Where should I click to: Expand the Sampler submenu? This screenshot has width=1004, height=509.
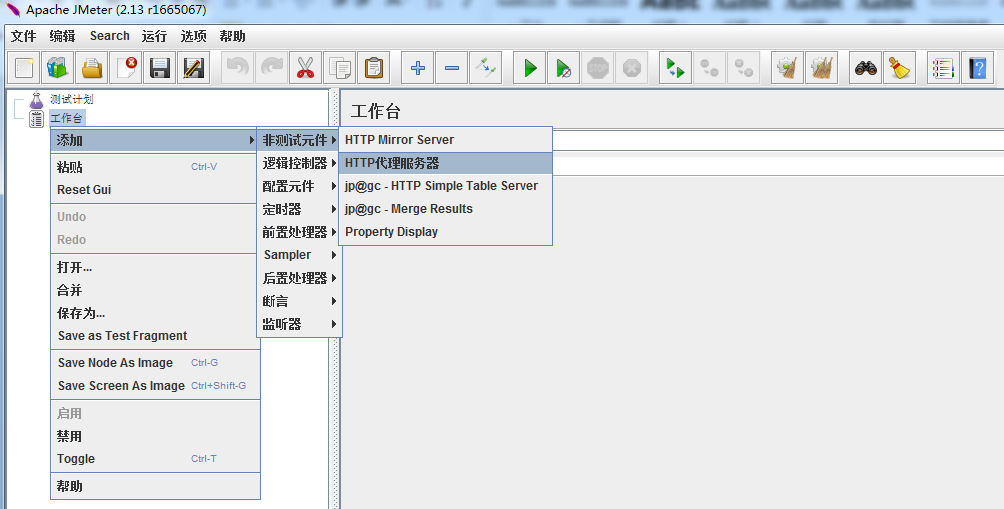pyautogui.click(x=299, y=255)
